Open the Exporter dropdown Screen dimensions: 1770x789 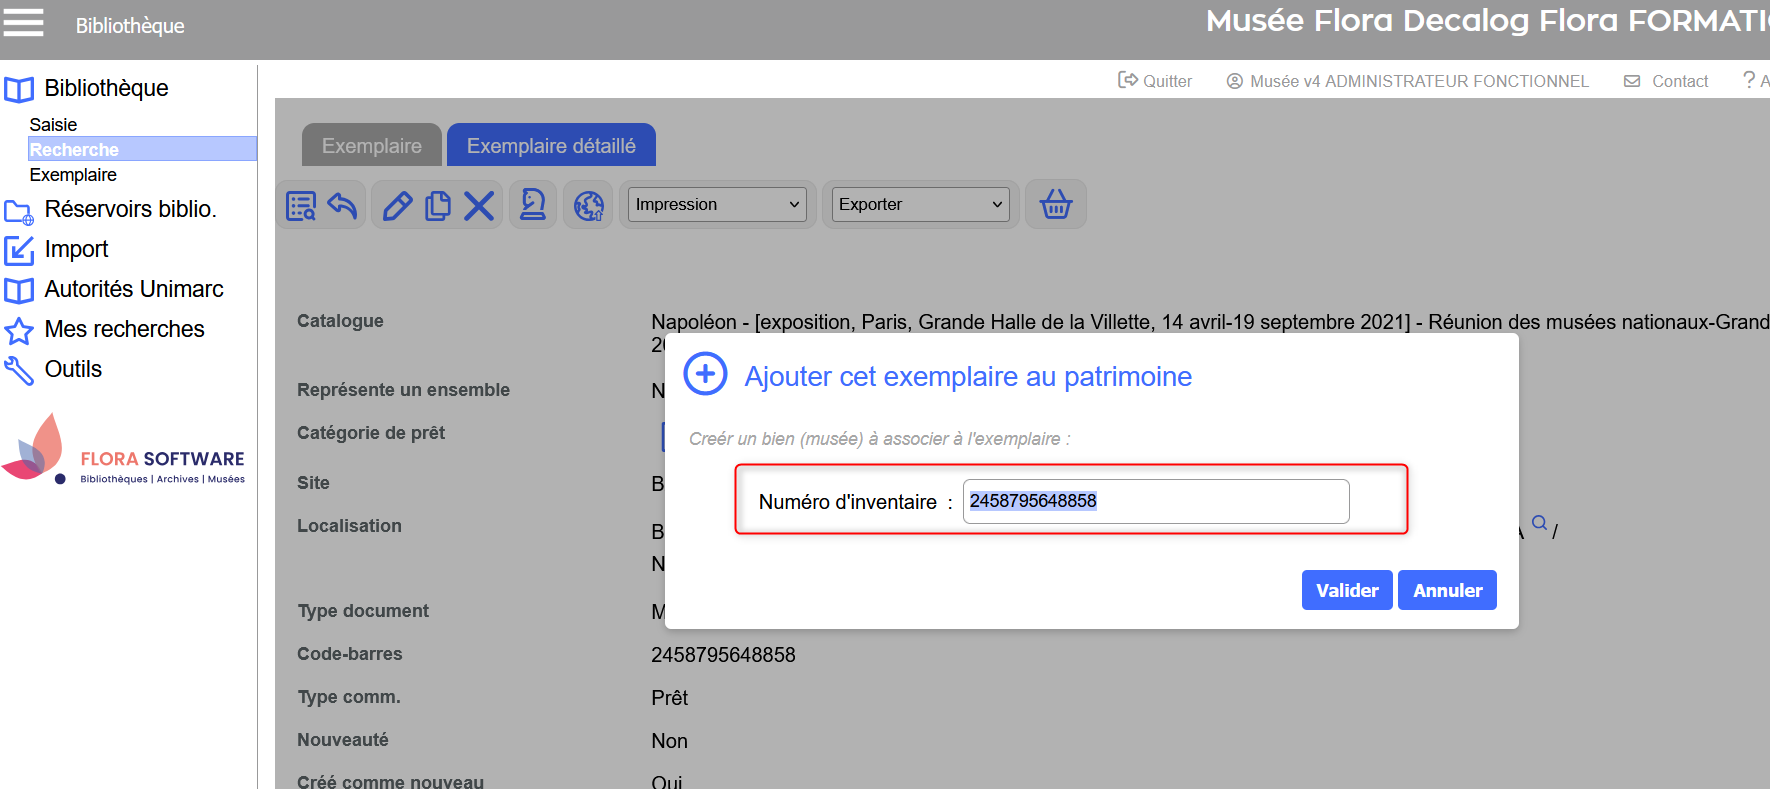[920, 205]
